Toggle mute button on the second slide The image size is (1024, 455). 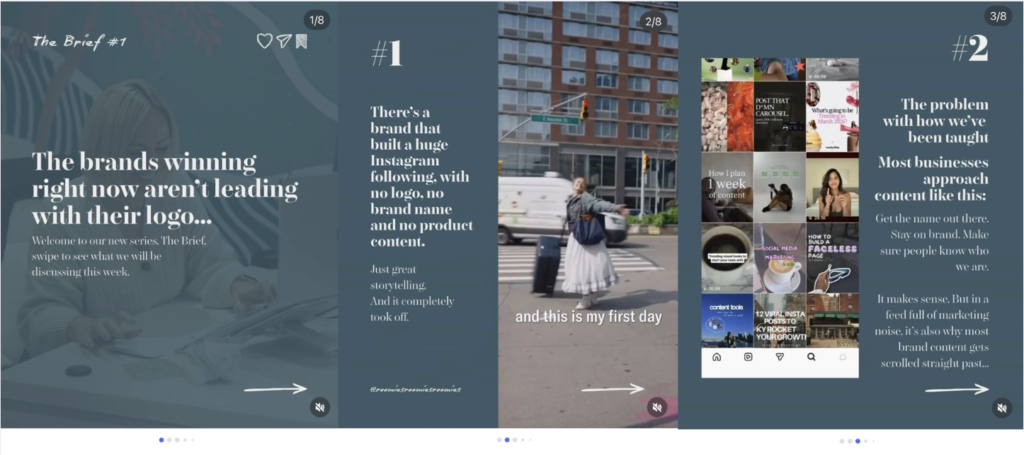[x=657, y=407]
